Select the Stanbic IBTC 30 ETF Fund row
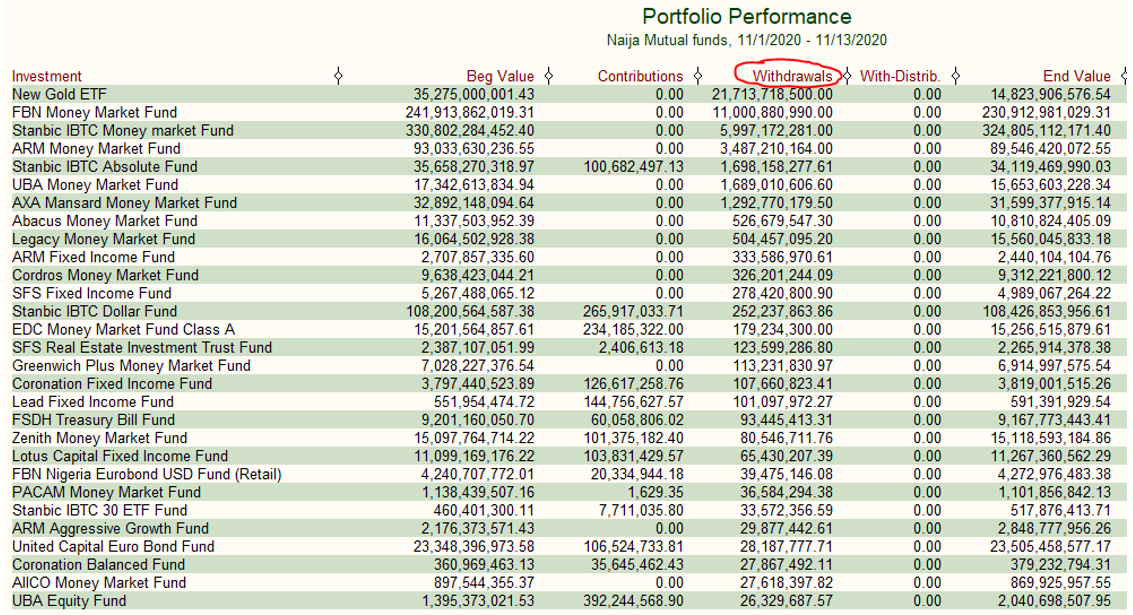 tap(569, 509)
